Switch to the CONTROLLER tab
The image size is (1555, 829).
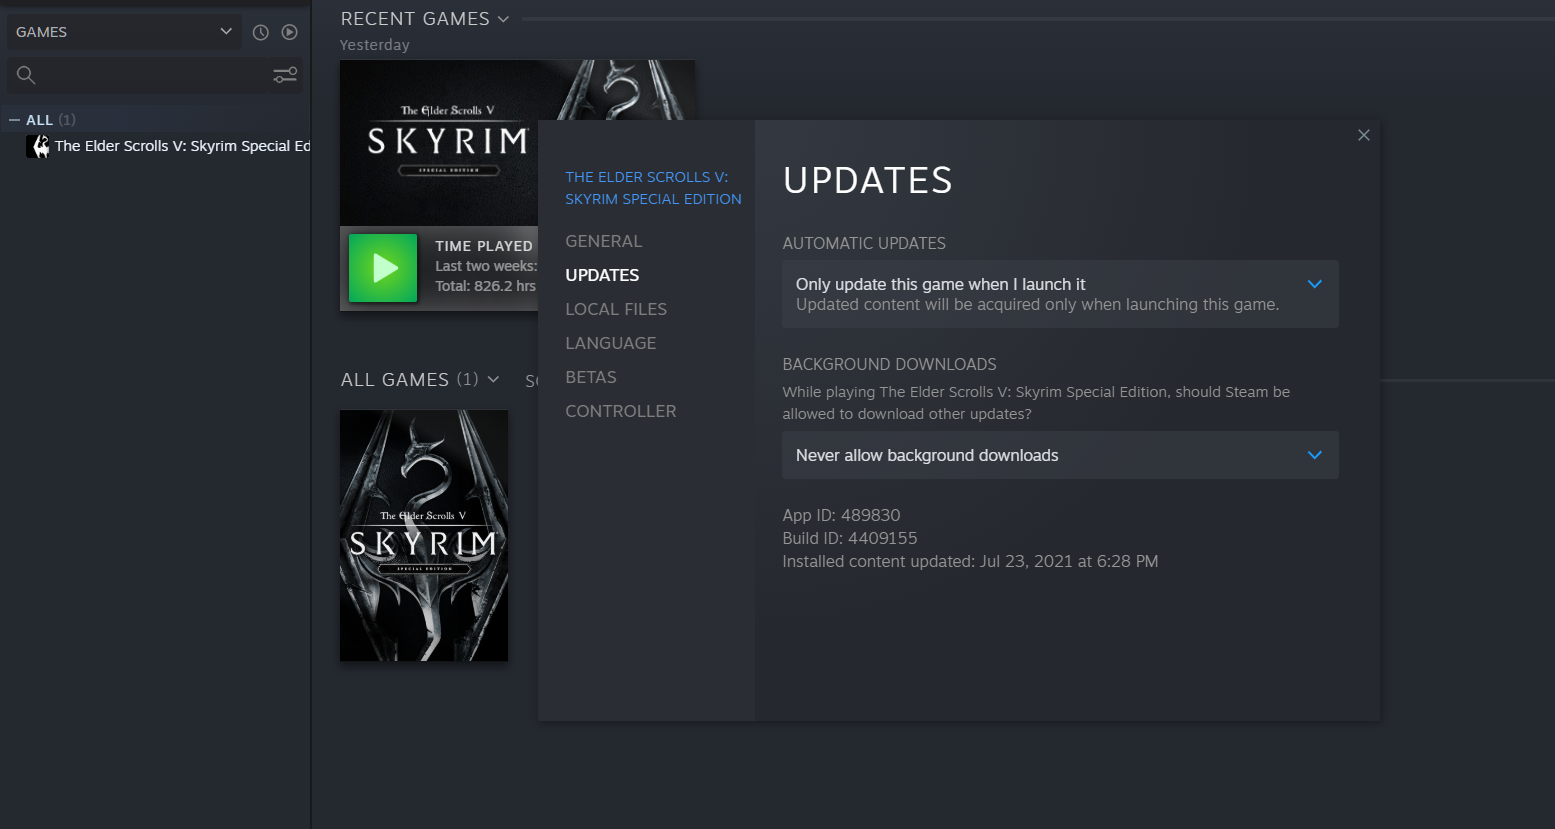[x=621, y=411]
